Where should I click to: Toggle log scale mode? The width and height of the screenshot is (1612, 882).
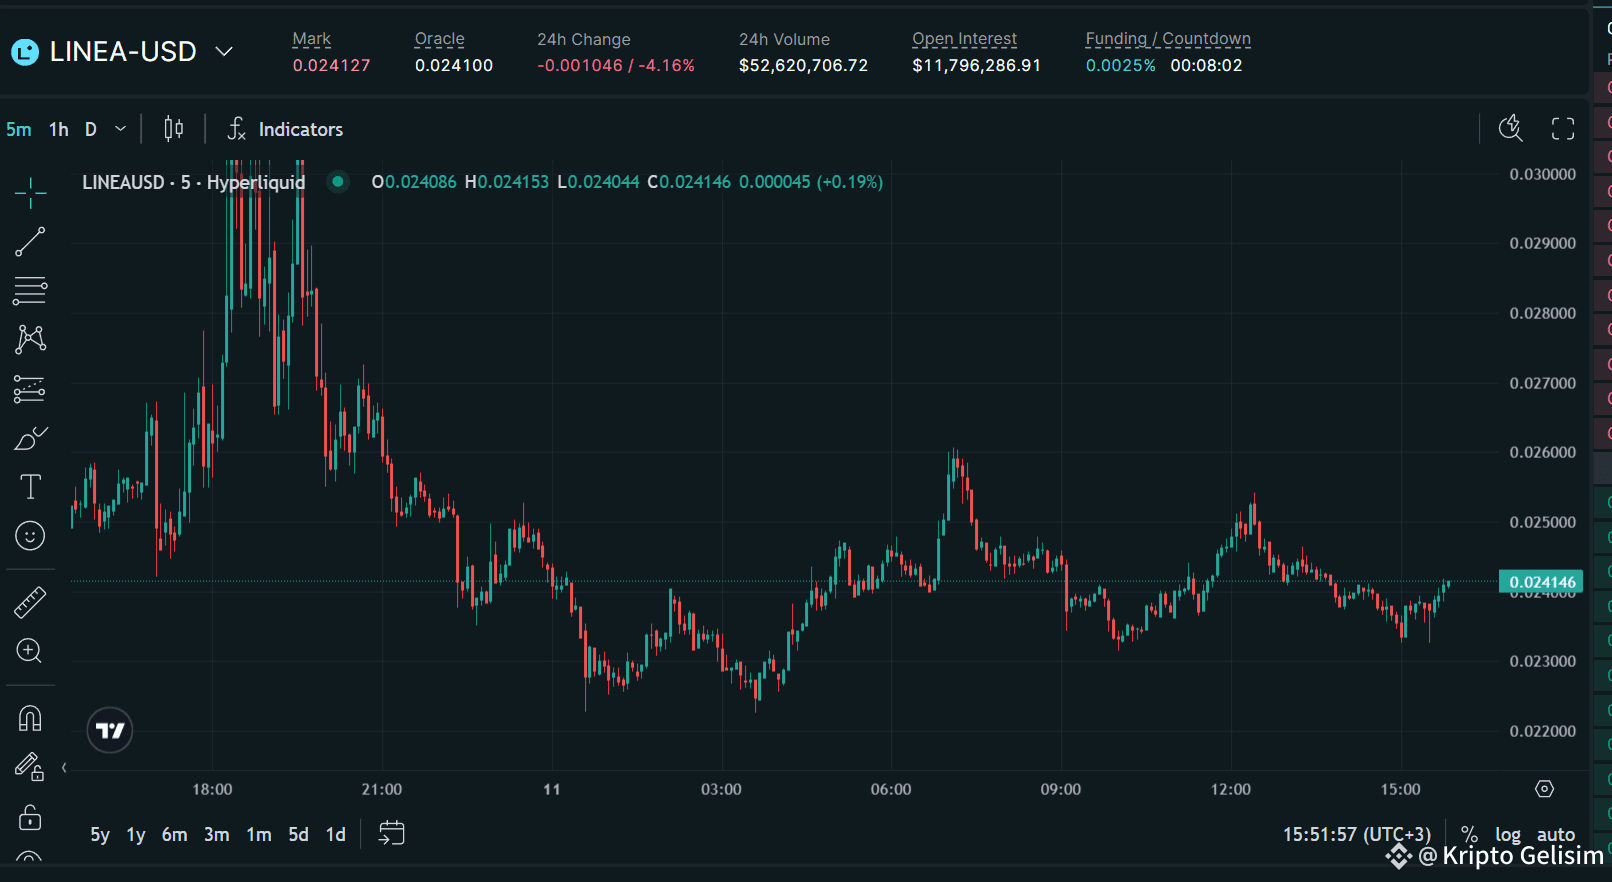(x=1508, y=834)
